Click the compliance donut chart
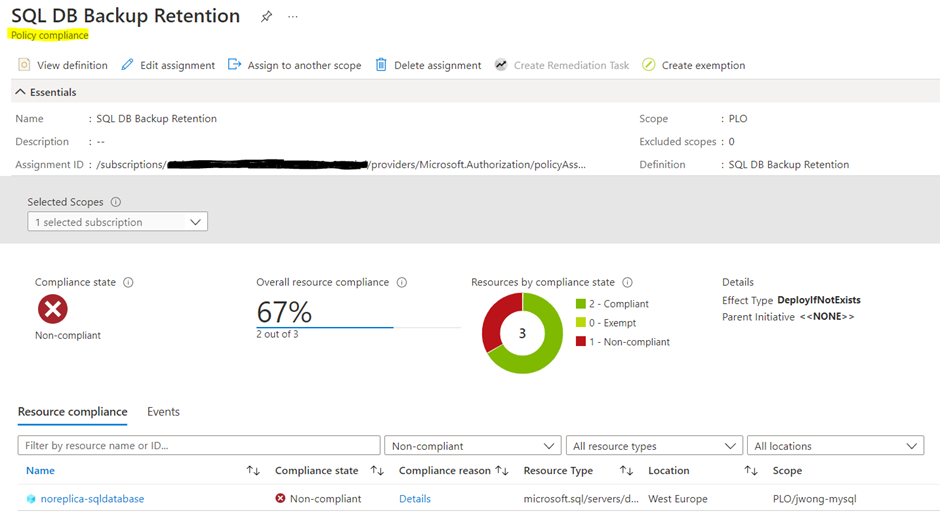Screen dimensions: 940x524 point(522,333)
